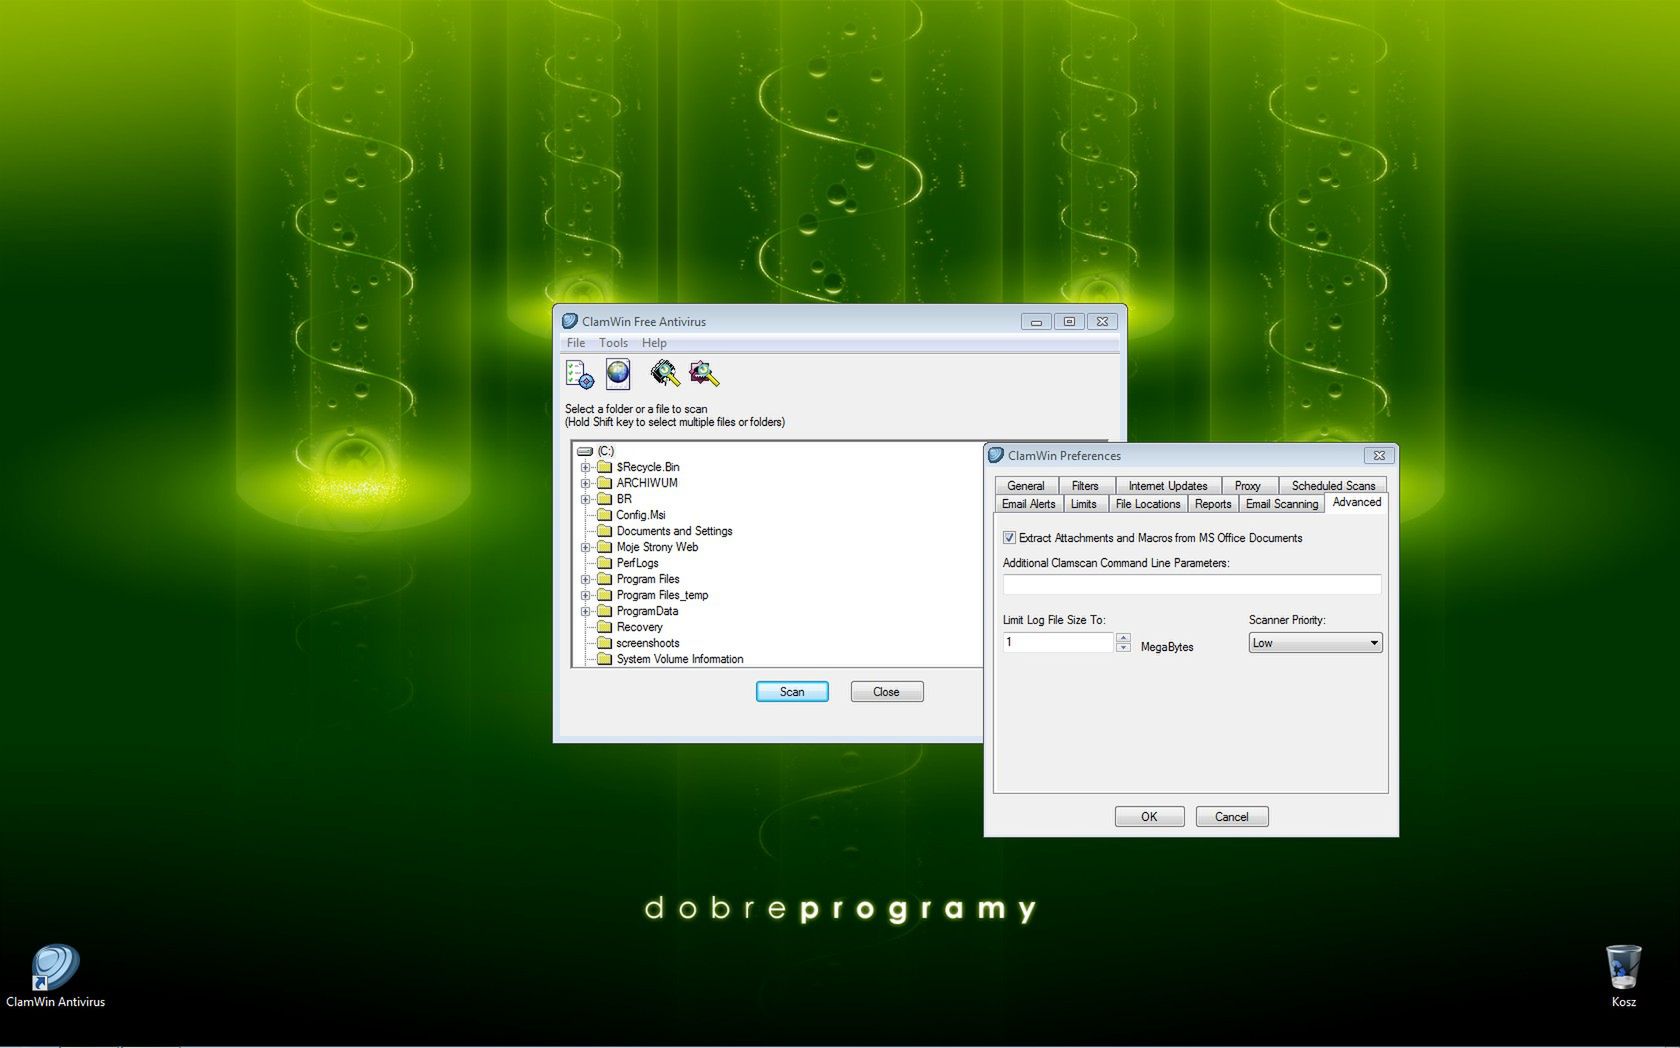
Task: Switch to the Email Alerts tab
Action: 1029,504
